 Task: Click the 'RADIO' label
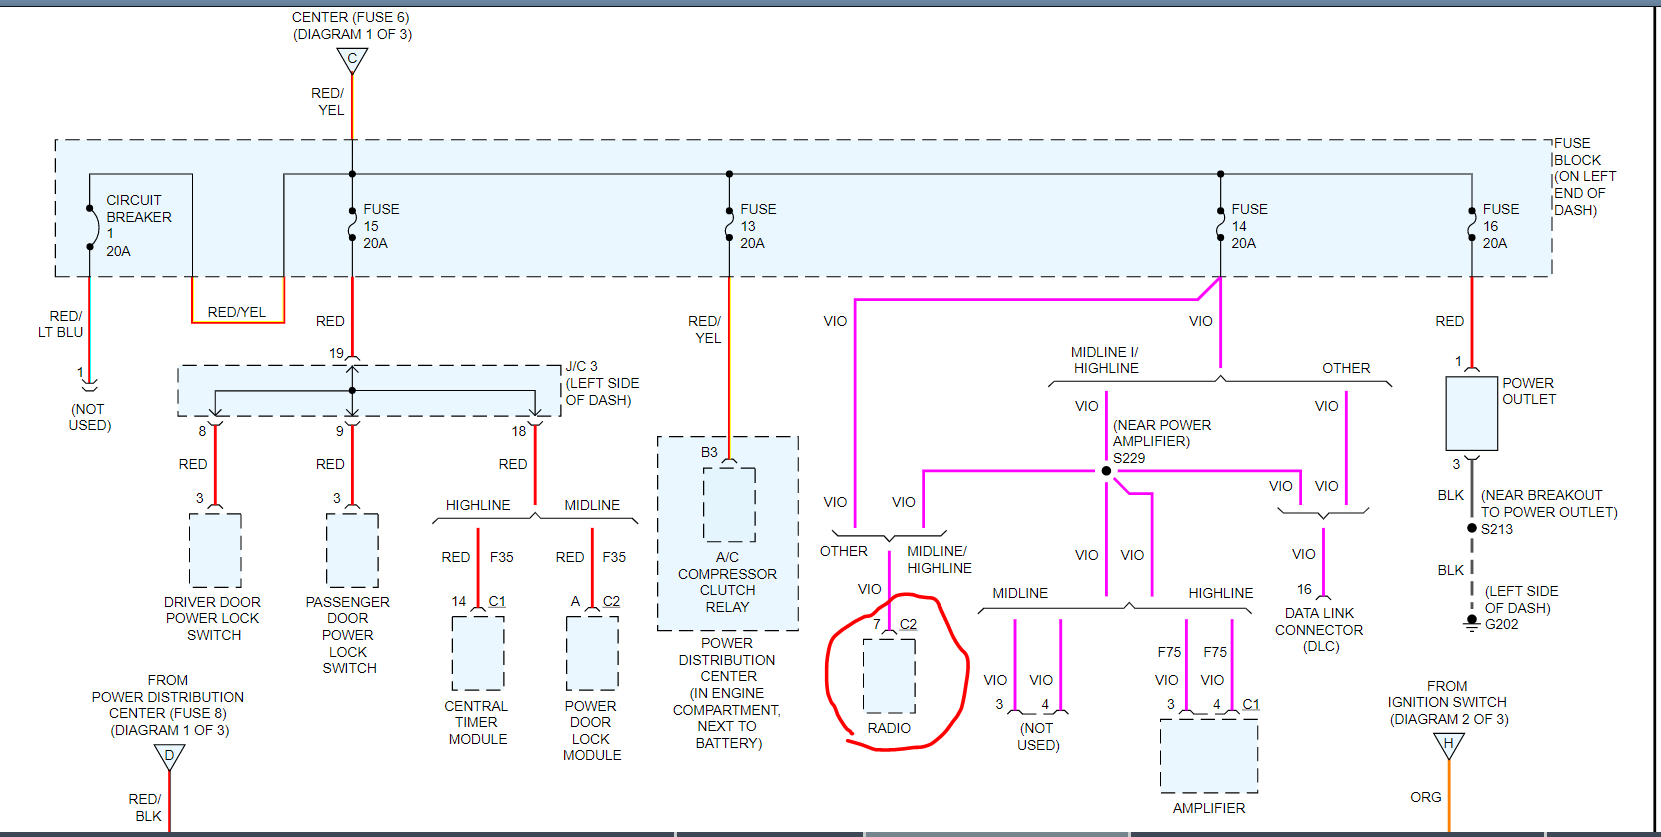[889, 728]
